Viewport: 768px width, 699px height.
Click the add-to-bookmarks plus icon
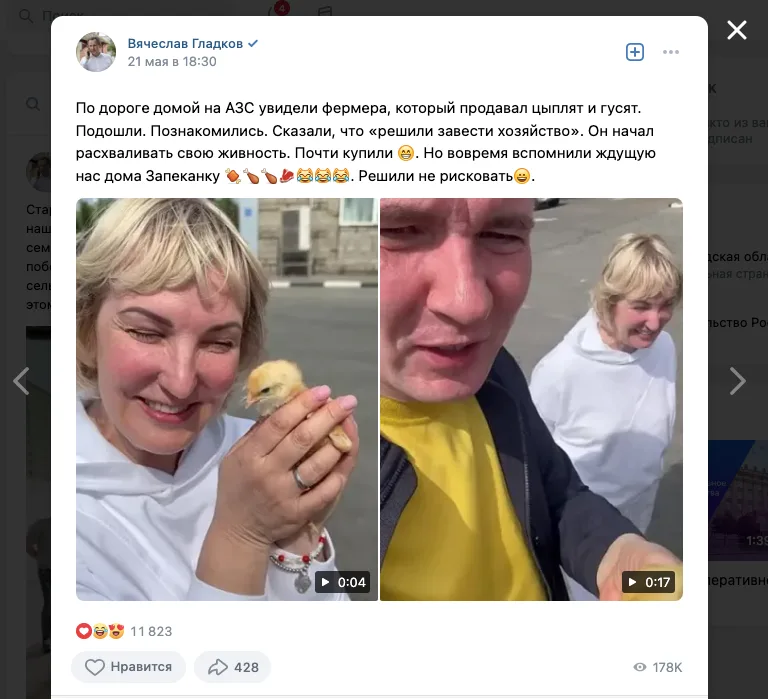coord(635,52)
